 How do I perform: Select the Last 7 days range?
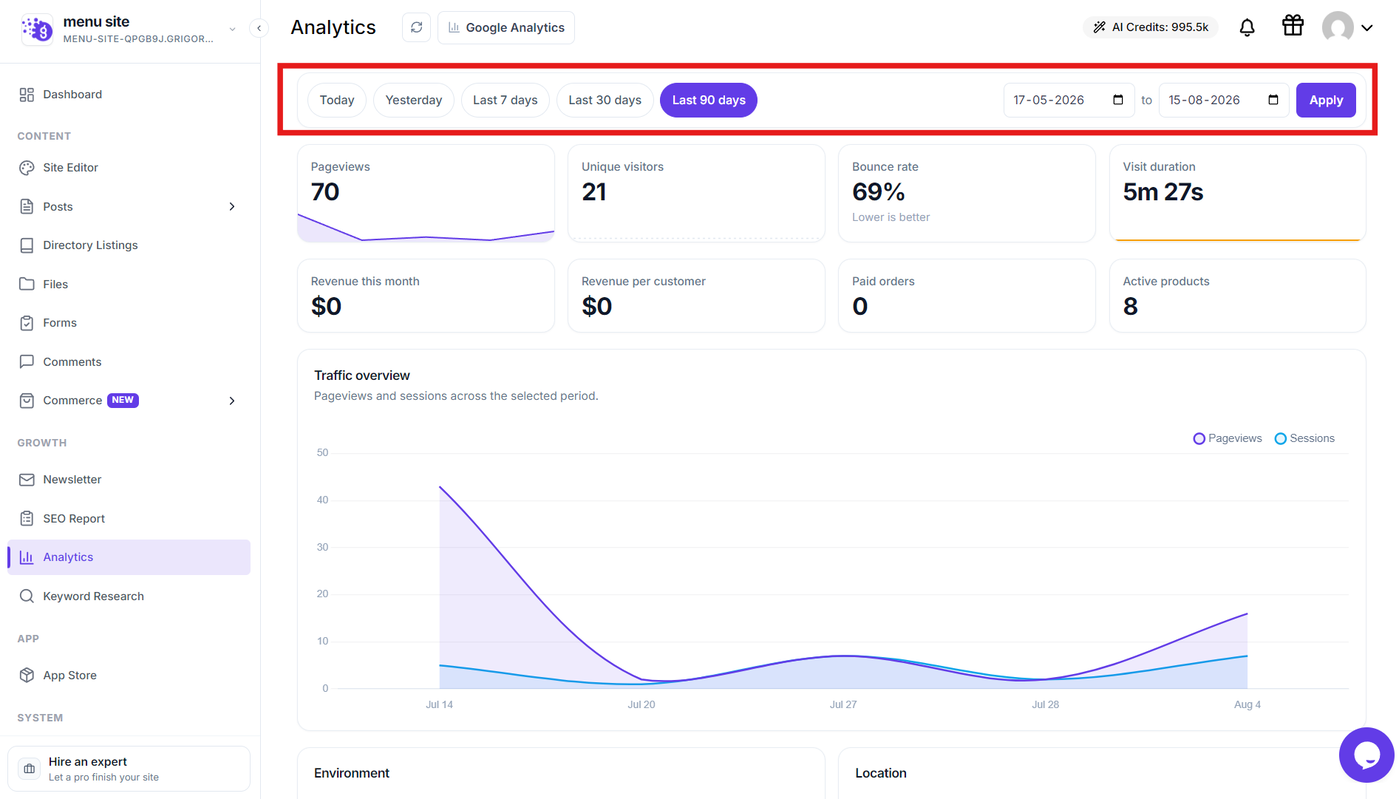click(505, 100)
